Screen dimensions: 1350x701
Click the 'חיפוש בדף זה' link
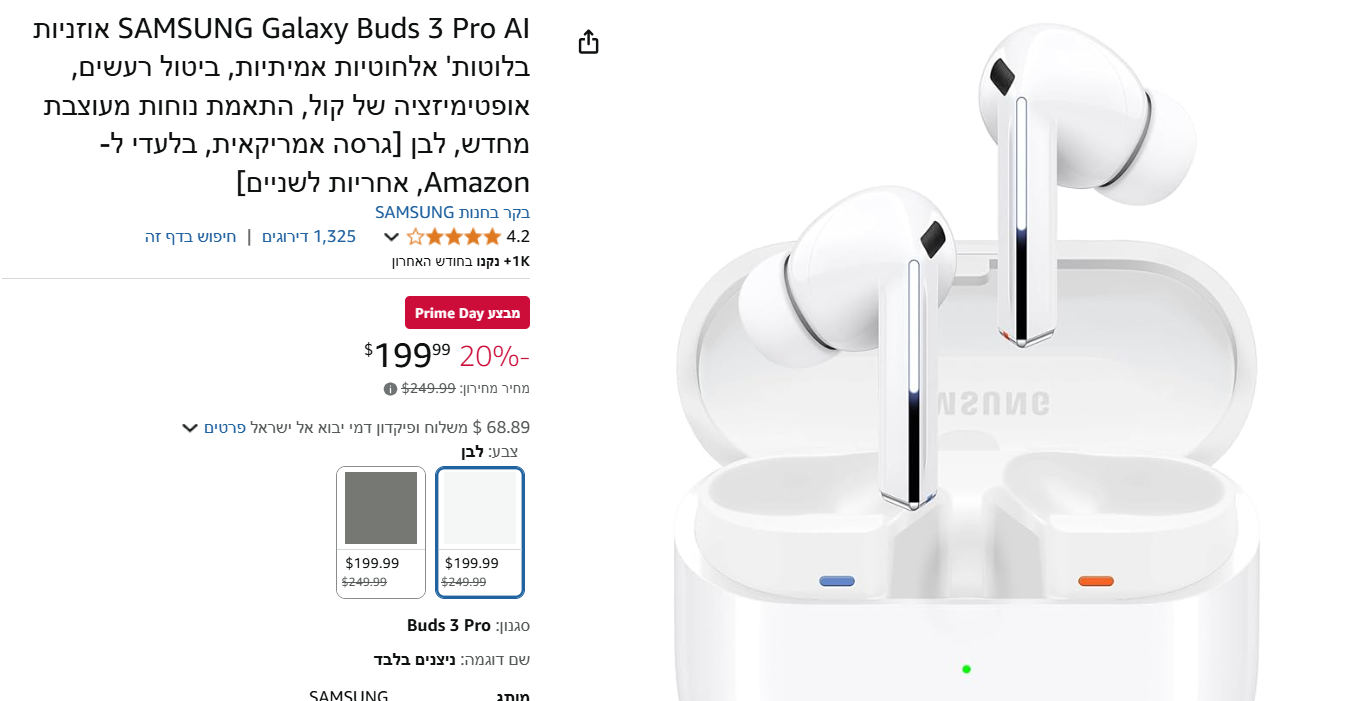coord(190,237)
